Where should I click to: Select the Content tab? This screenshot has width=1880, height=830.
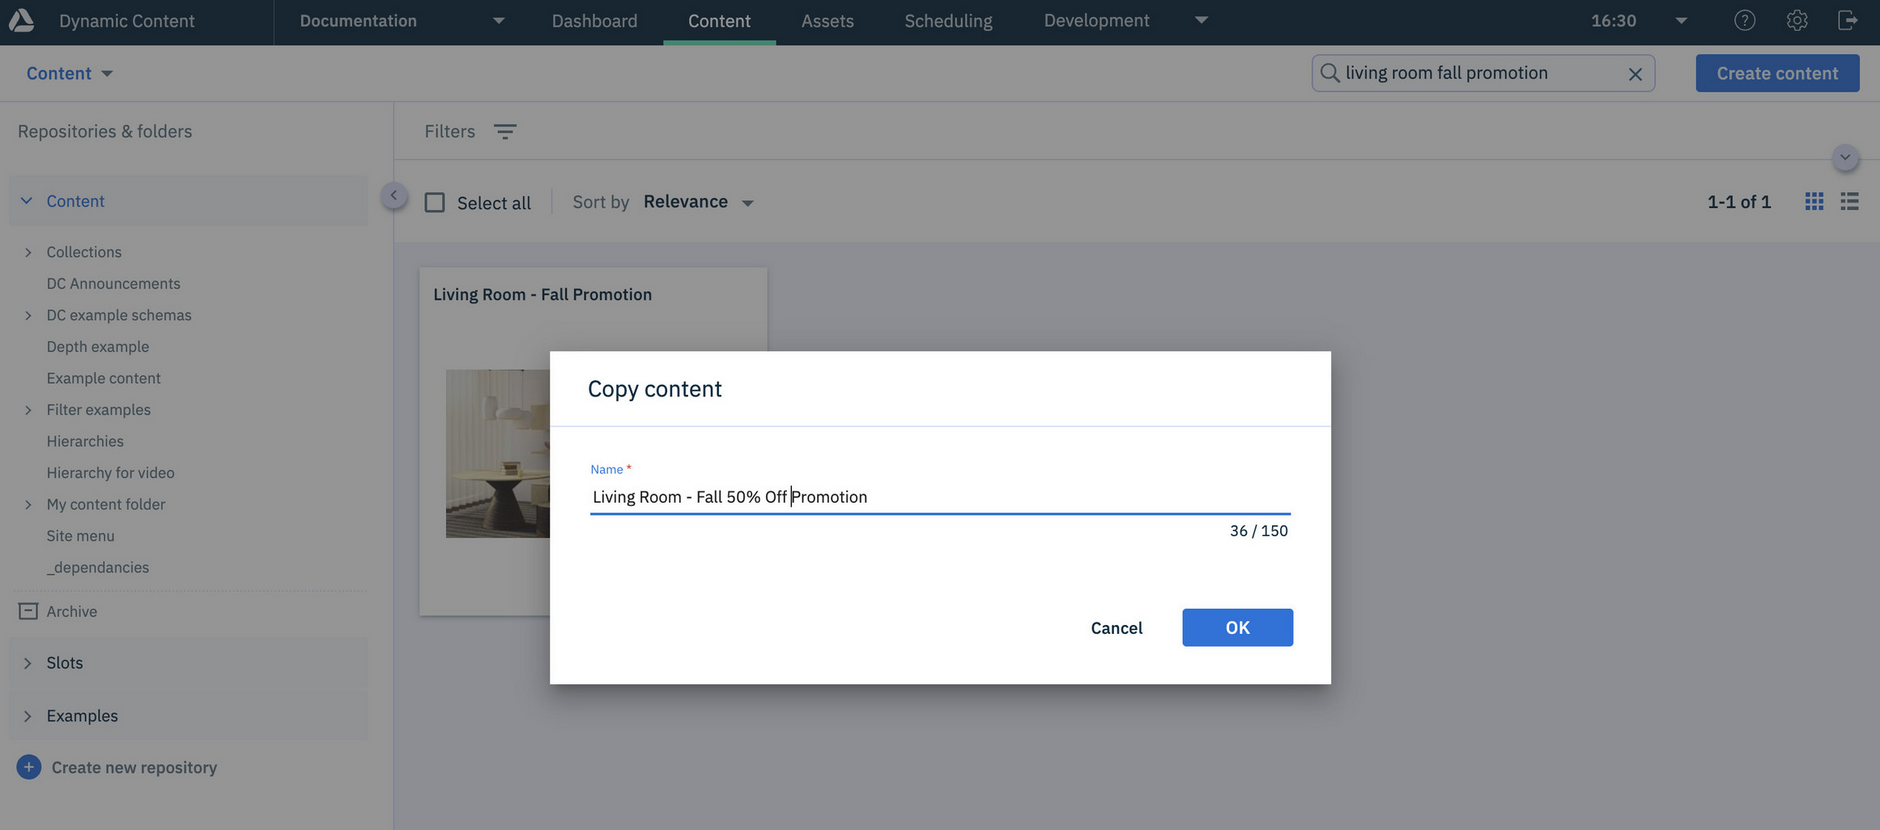click(719, 21)
